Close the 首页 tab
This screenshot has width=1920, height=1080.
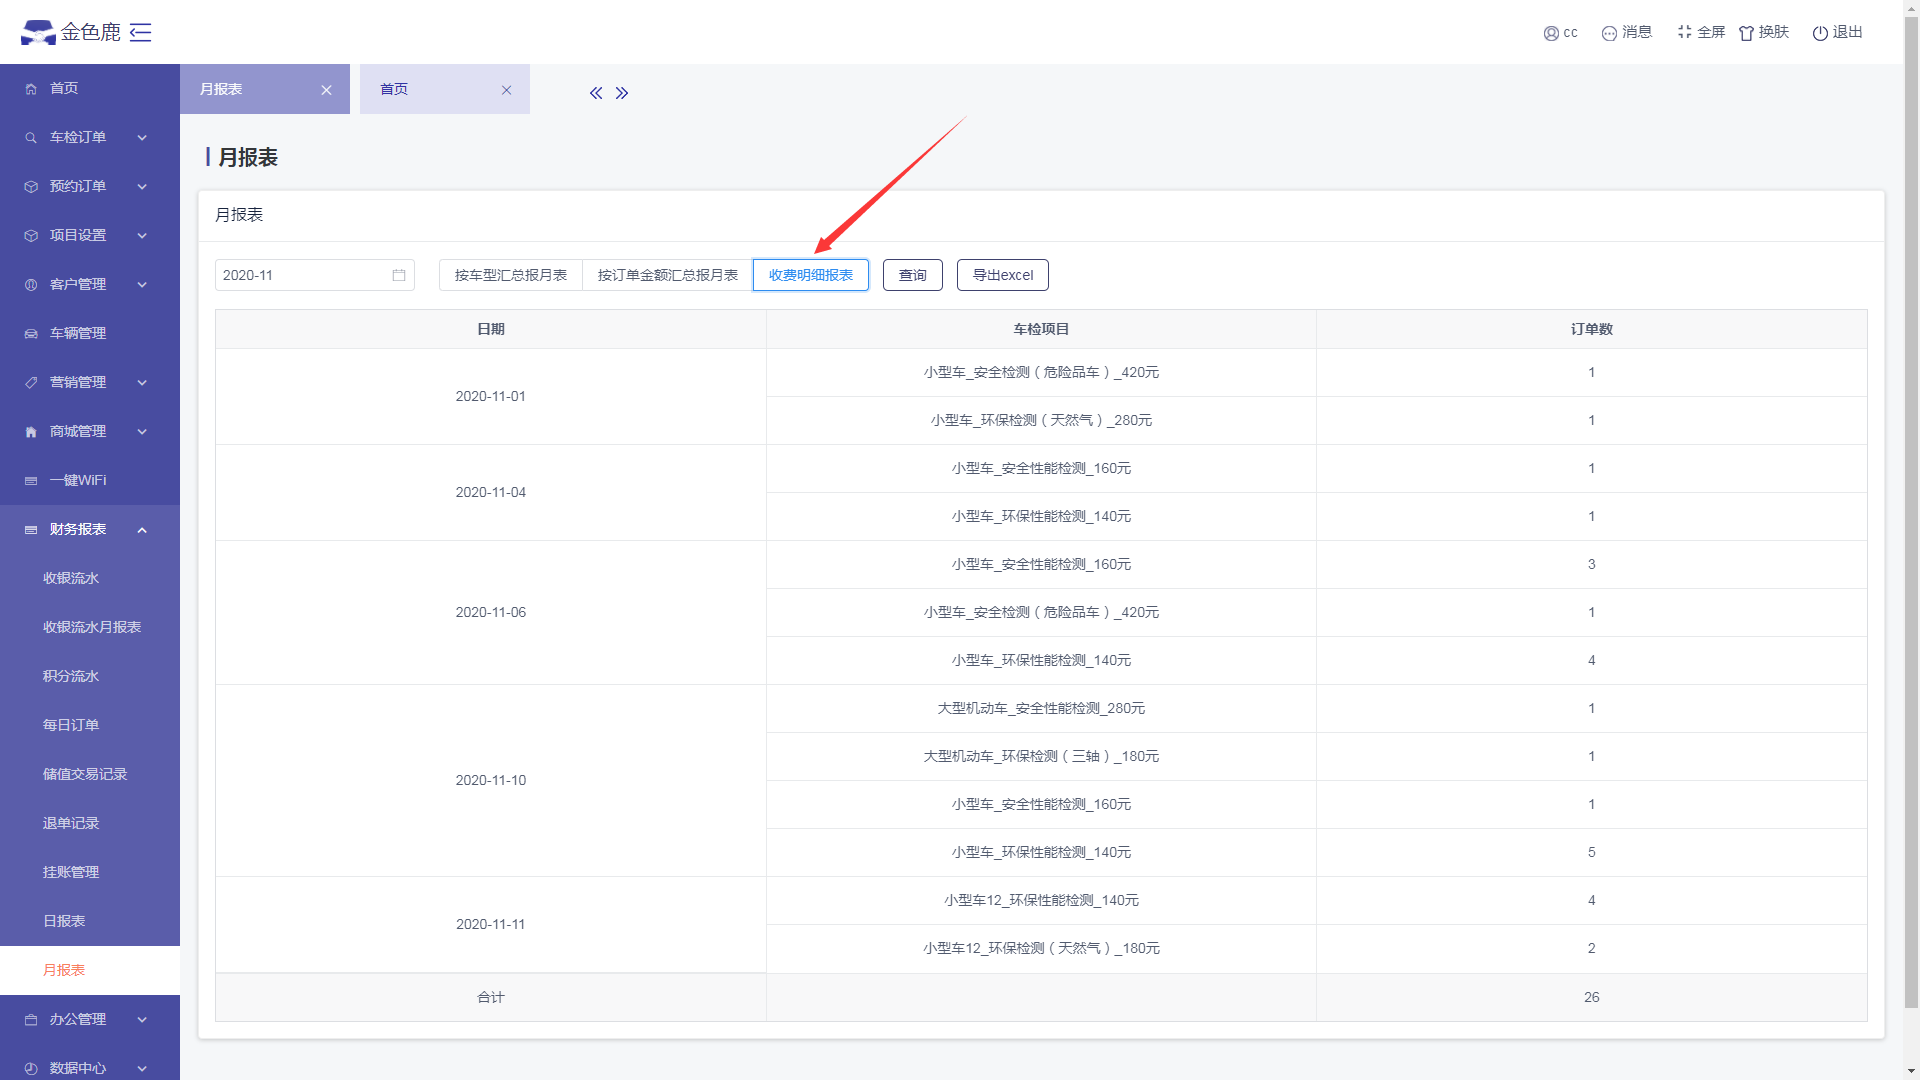point(506,90)
